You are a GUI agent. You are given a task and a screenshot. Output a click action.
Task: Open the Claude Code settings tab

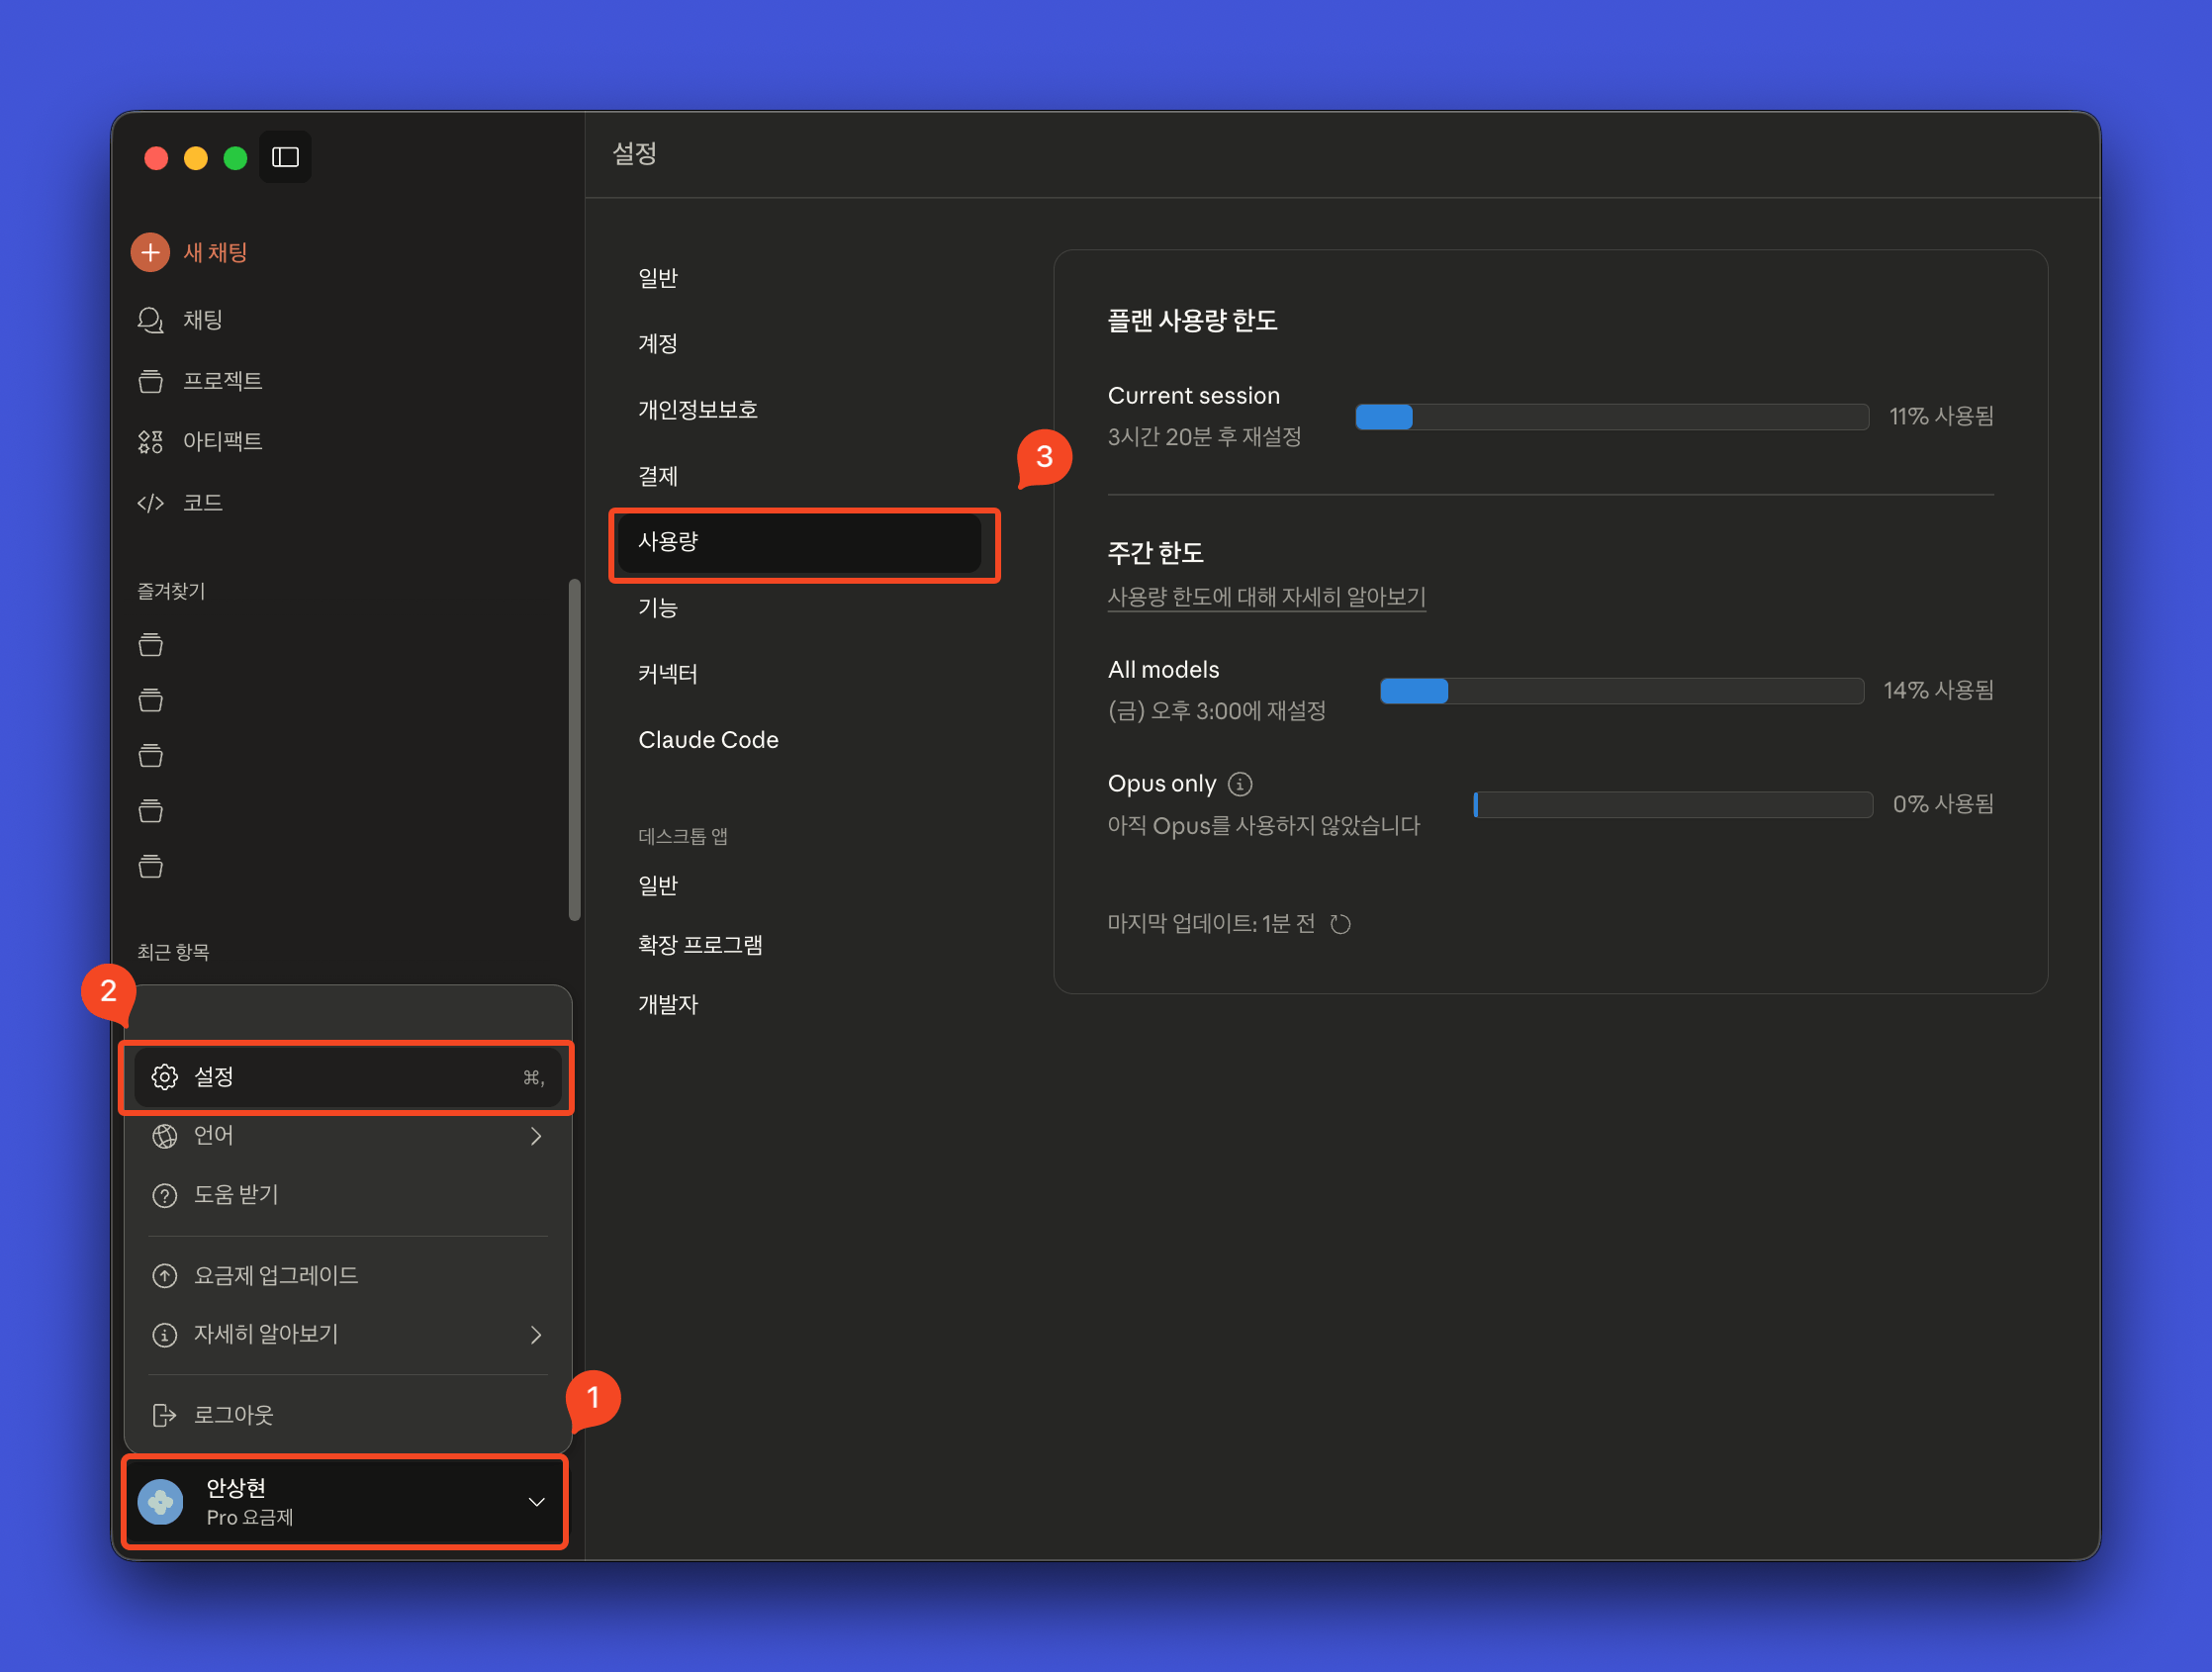point(708,740)
